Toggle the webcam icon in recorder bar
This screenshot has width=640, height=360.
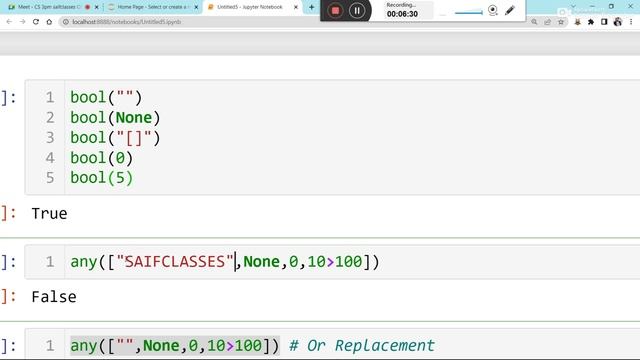(493, 11)
